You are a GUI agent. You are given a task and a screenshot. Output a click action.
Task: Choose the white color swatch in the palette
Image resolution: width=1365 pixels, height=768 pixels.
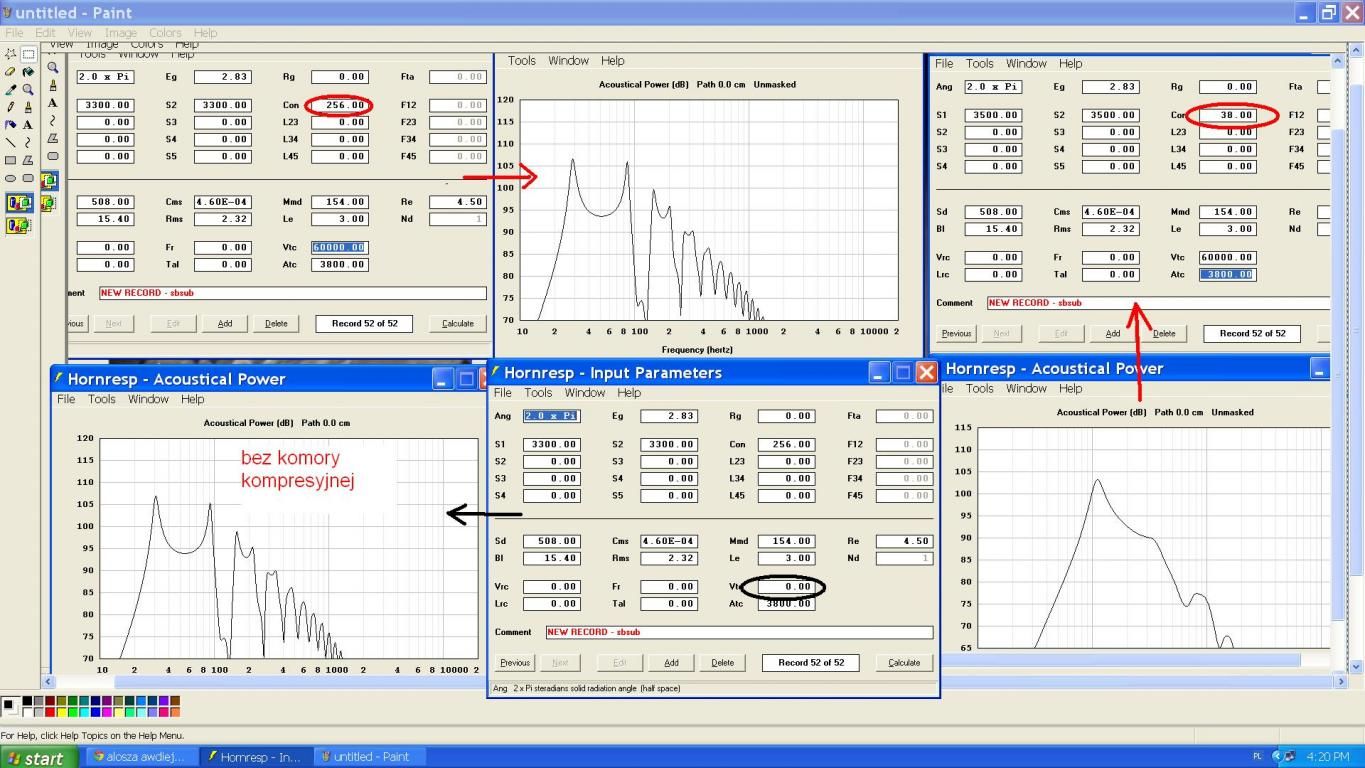[x=27, y=712]
